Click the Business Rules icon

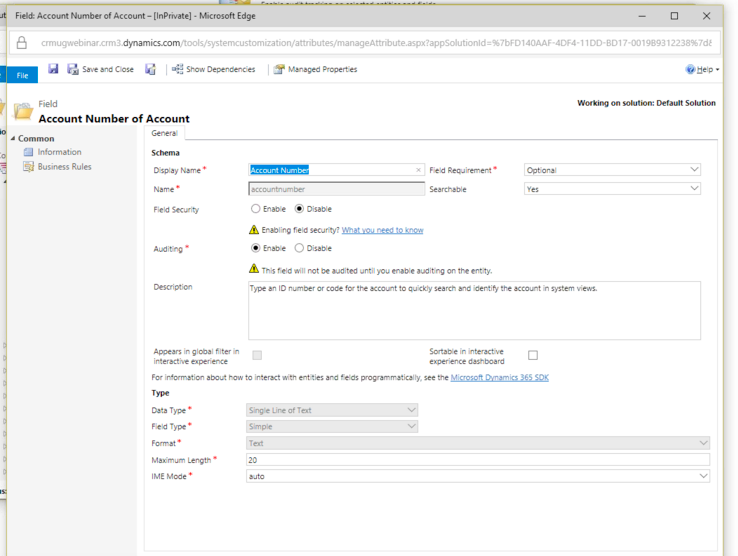click(x=28, y=167)
